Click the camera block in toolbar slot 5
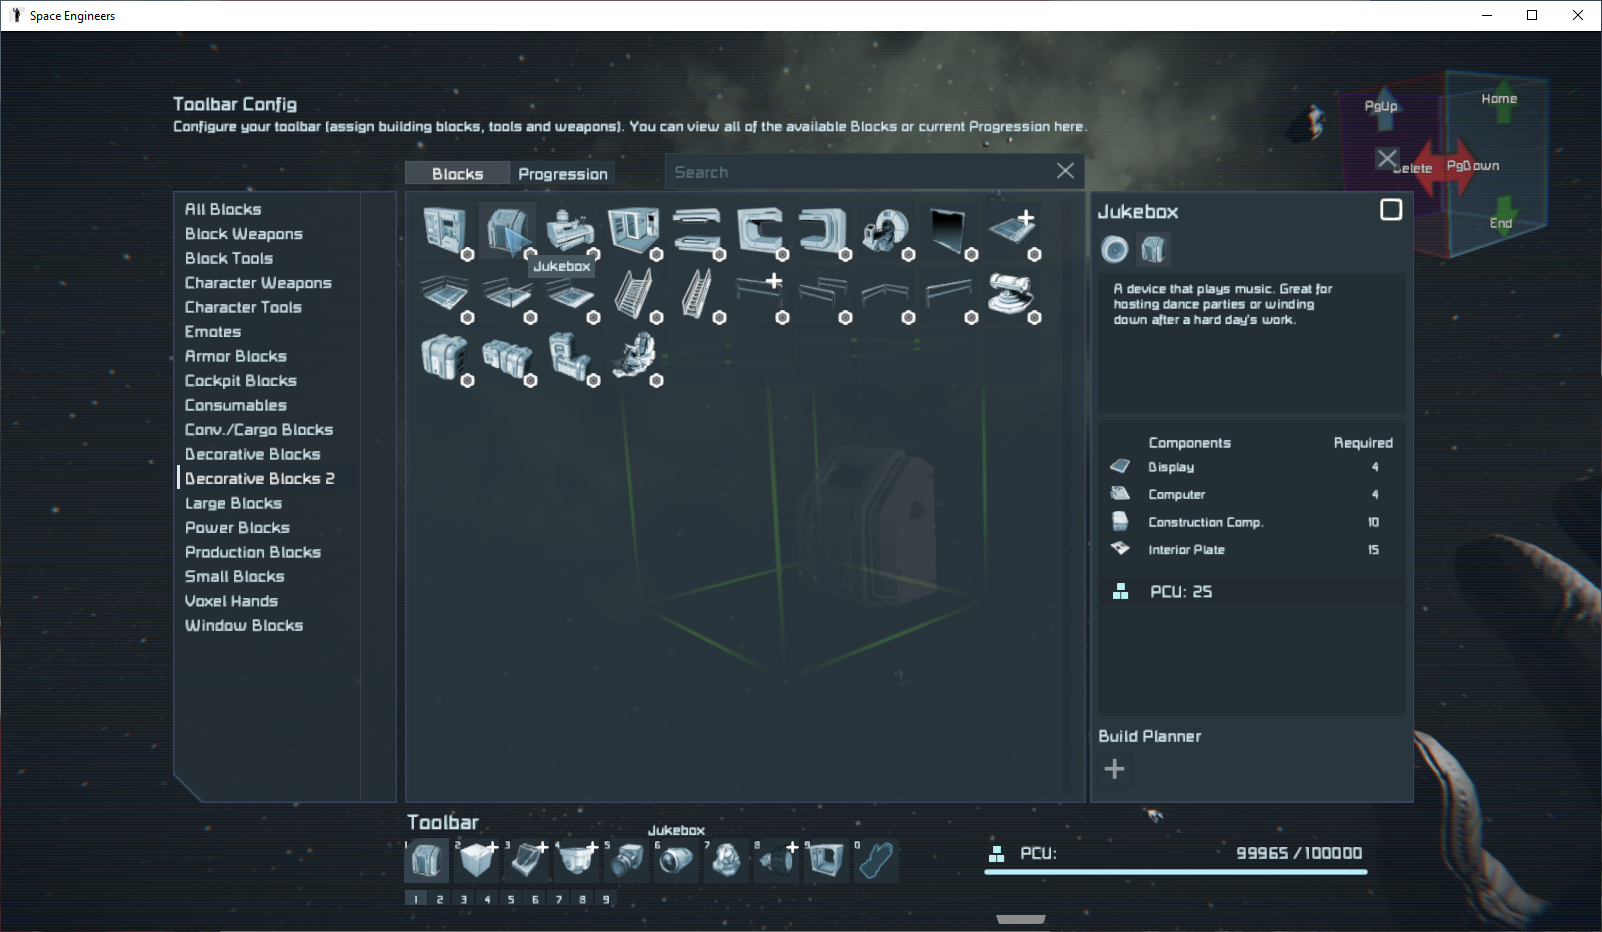This screenshot has width=1602, height=932. [x=627, y=861]
